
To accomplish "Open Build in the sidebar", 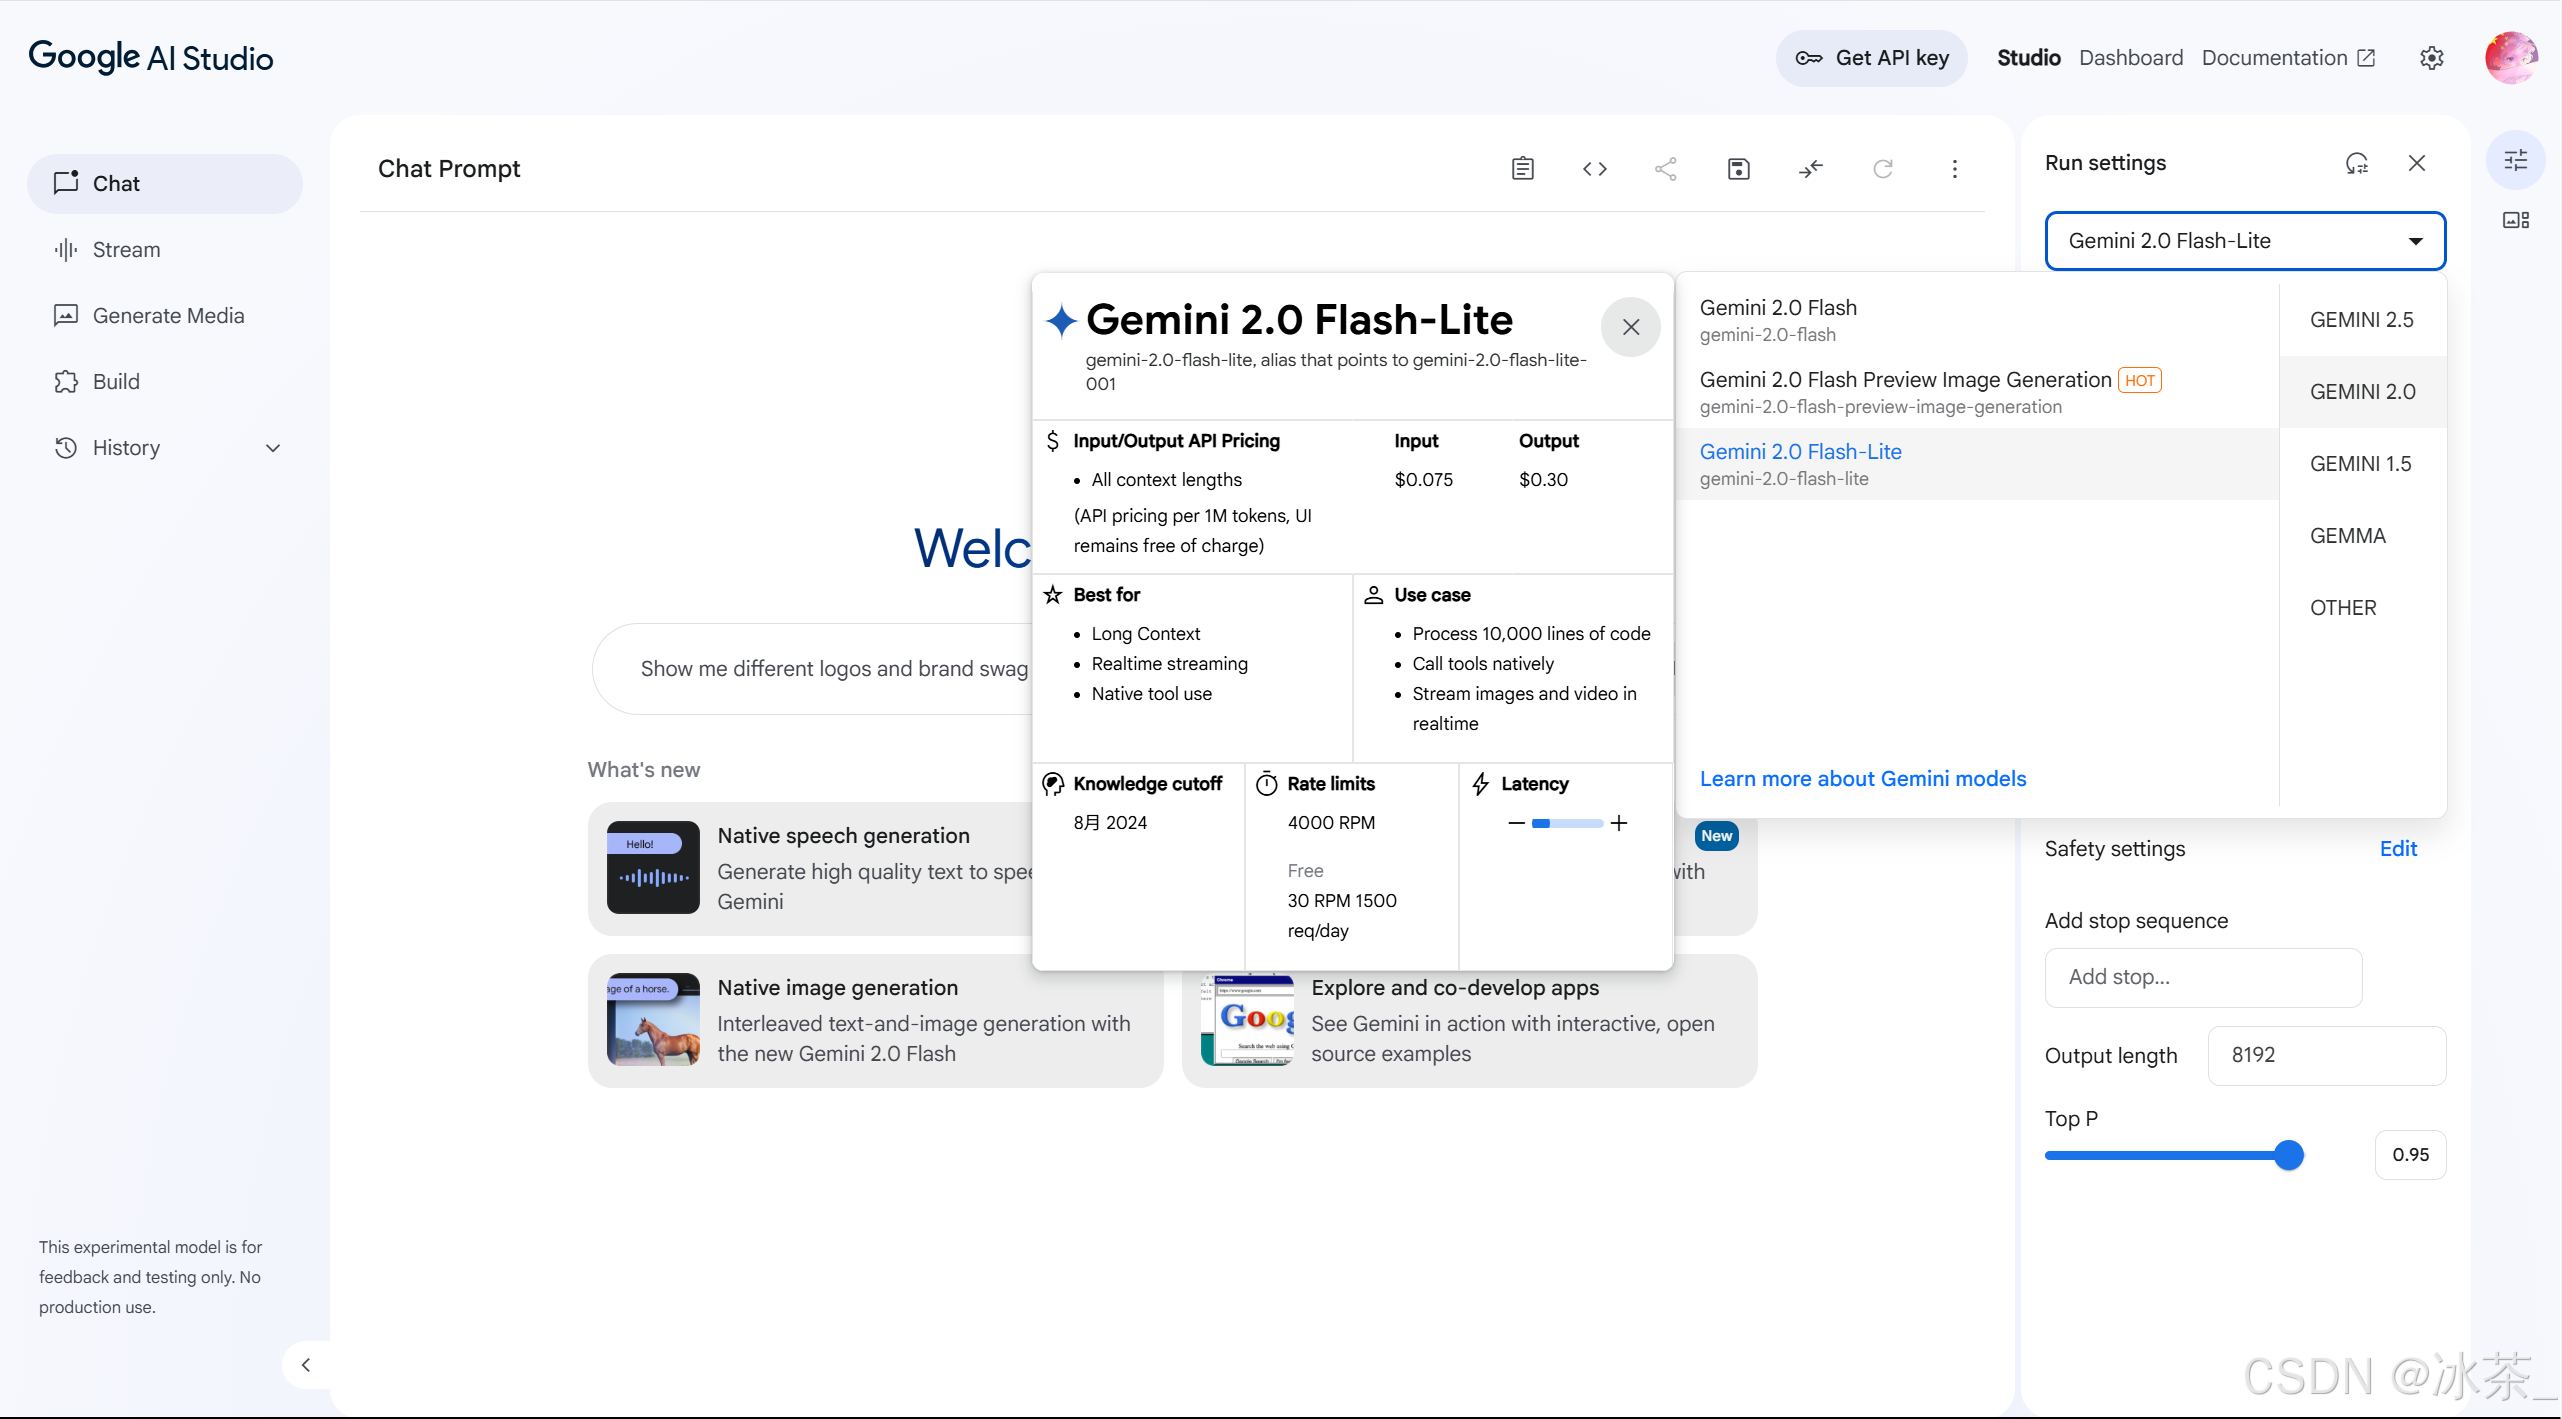I will pos(165,382).
